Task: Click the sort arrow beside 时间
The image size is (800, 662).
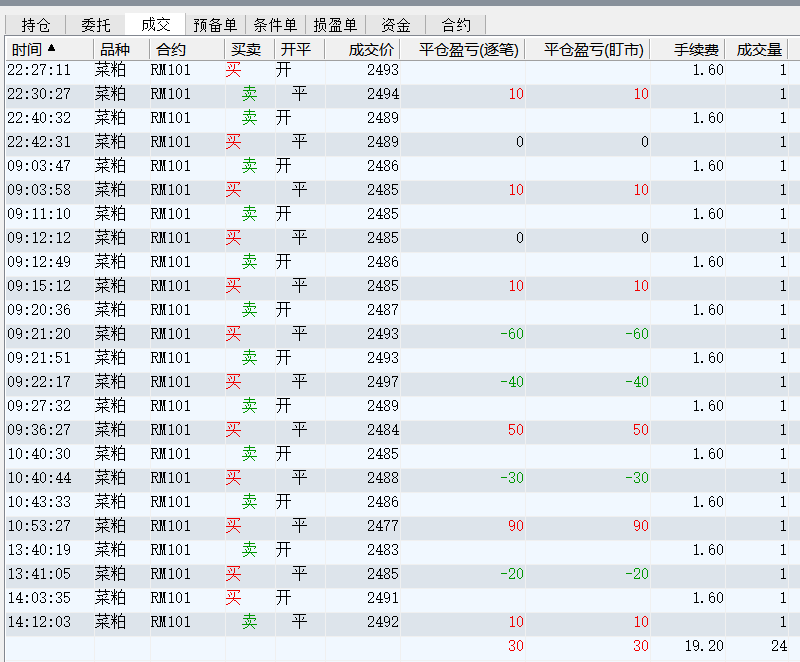Action: [x=51, y=48]
